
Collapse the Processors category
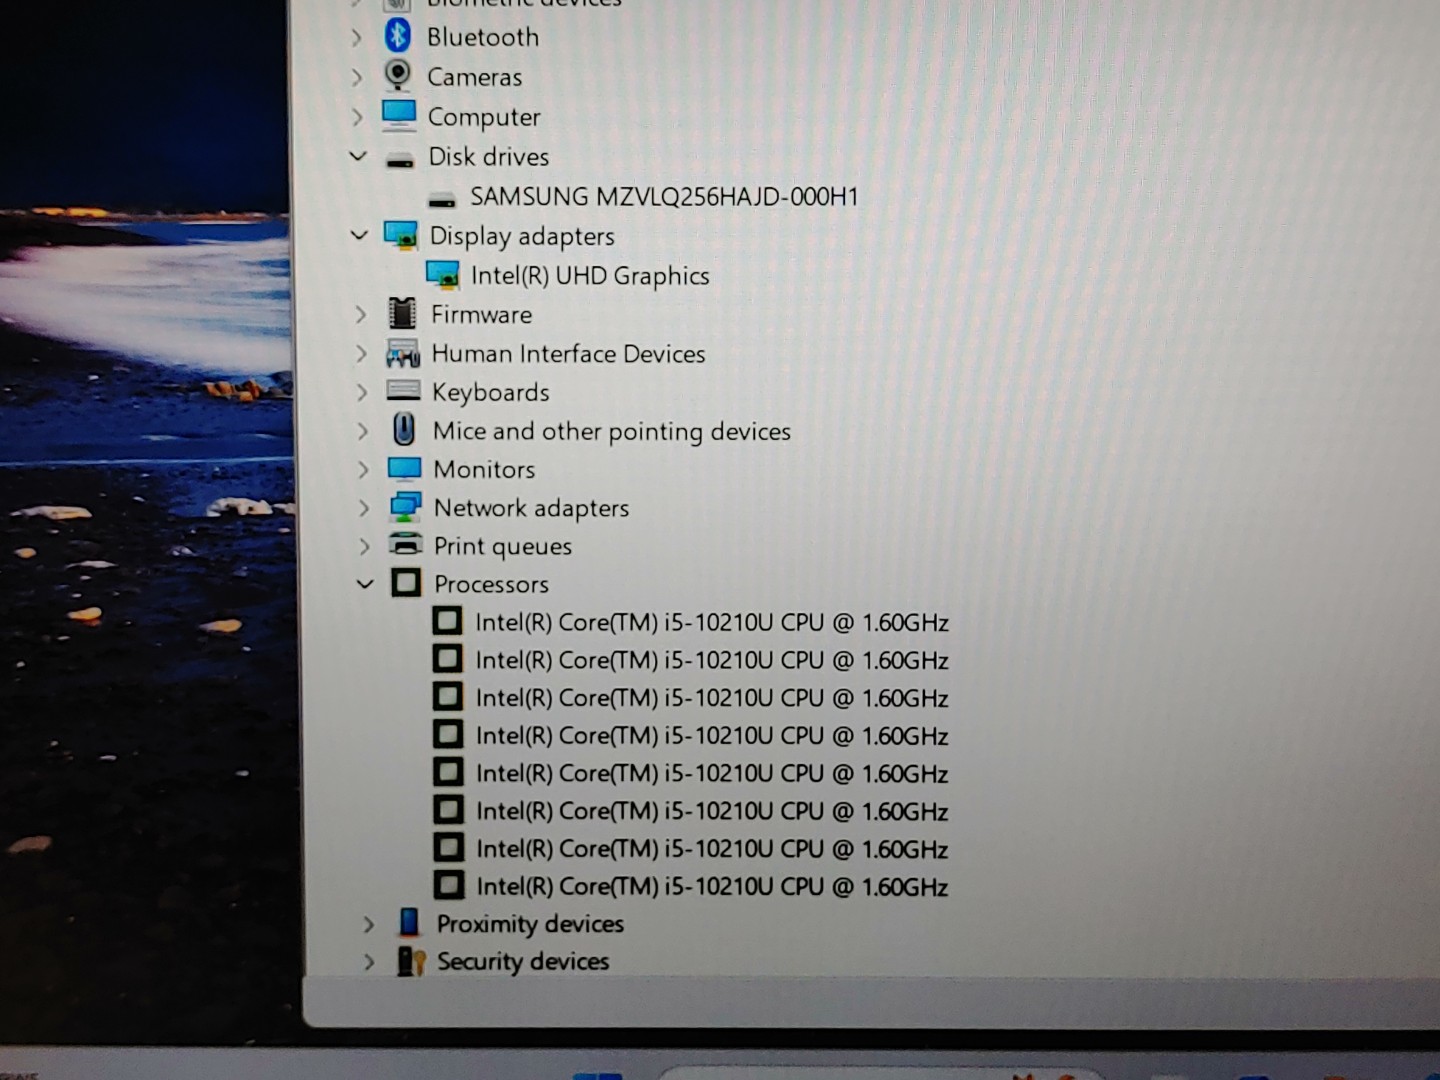(x=365, y=583)
